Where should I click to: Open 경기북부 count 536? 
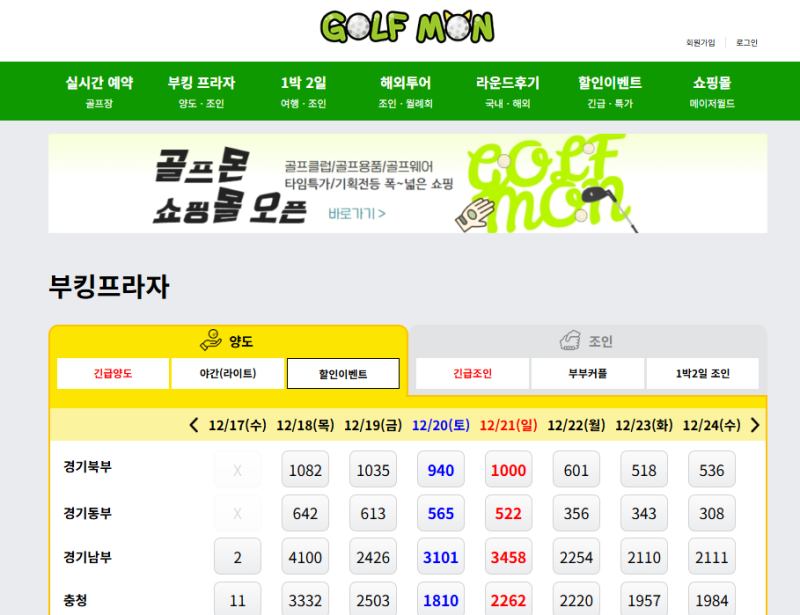click(712, 470)
